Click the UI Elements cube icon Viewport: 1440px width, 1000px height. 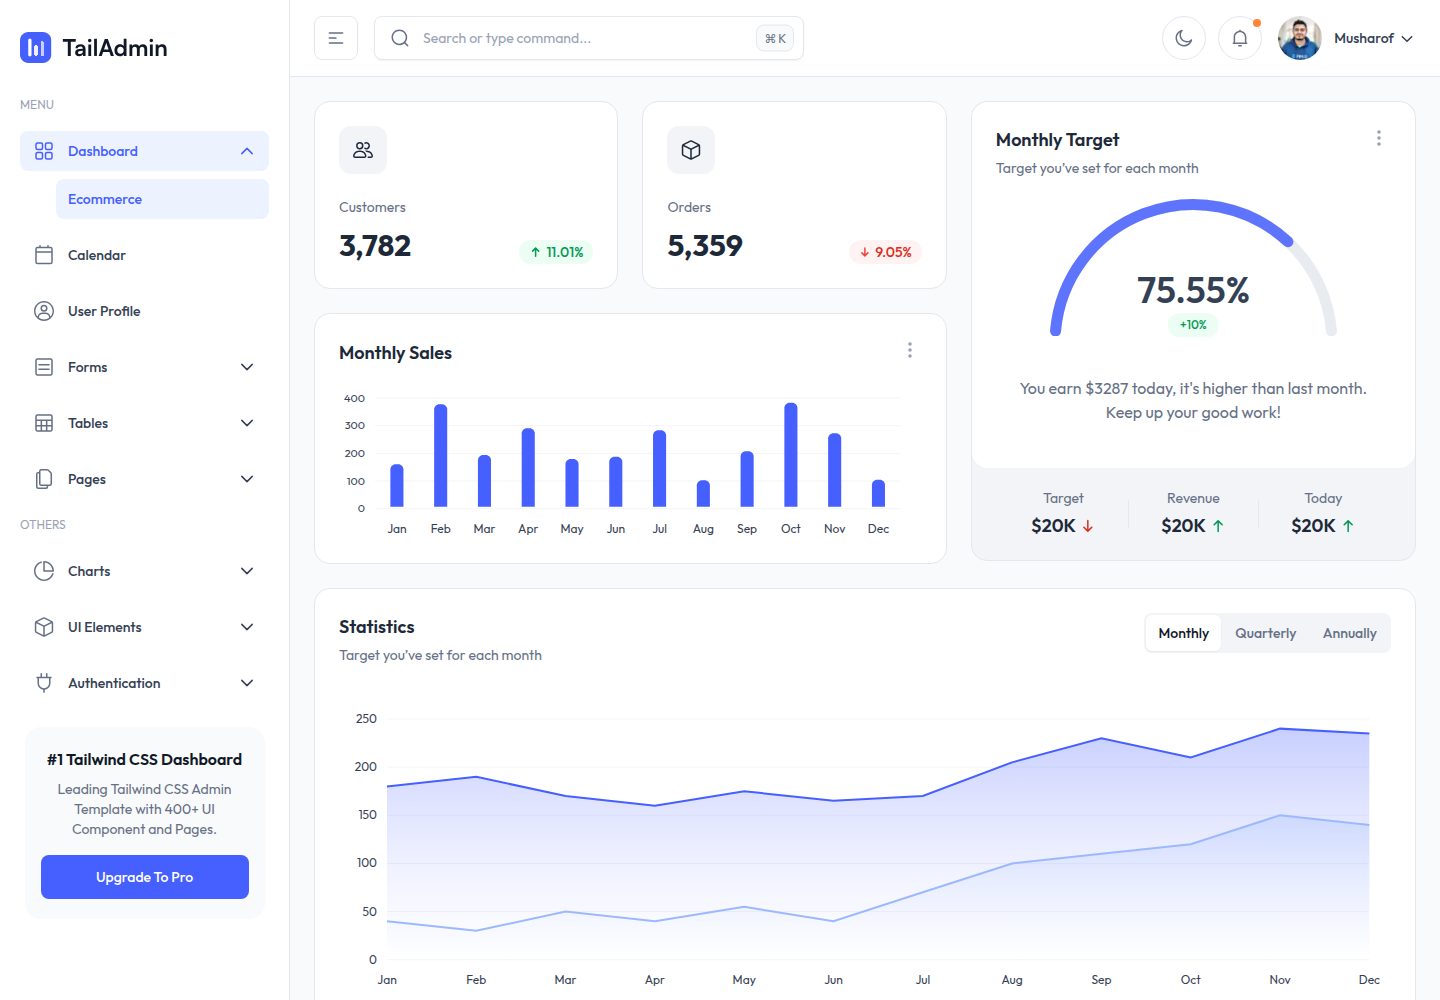(x=44, y=627)
